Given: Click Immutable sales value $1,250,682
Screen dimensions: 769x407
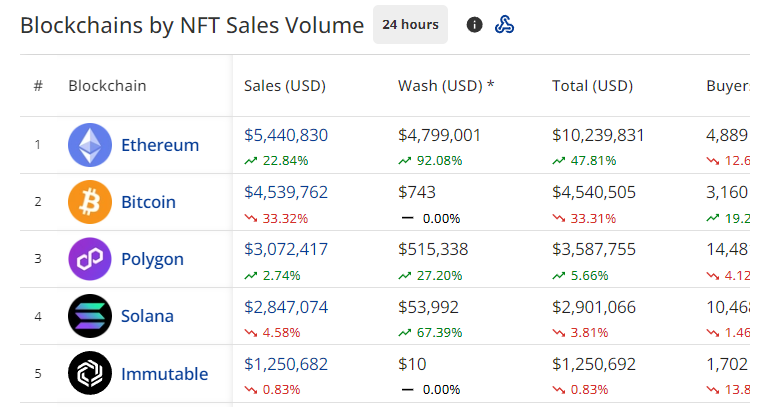Looking at the screenshot, I should (286, 364).
